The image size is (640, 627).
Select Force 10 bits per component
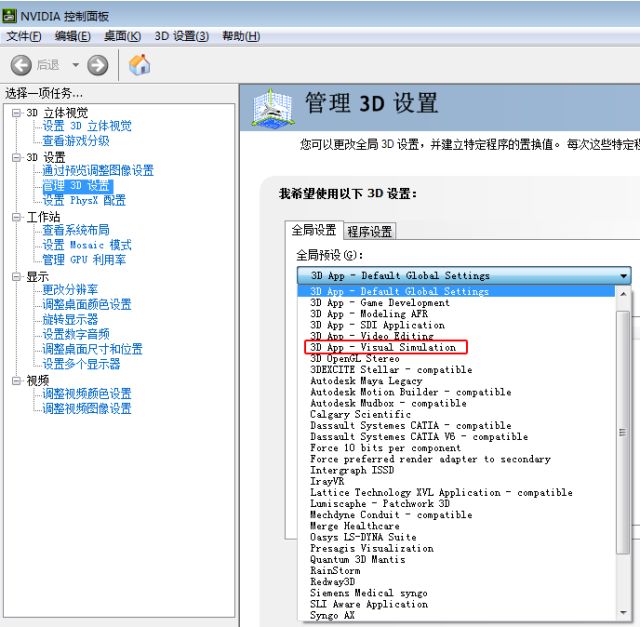pos(456,448)
